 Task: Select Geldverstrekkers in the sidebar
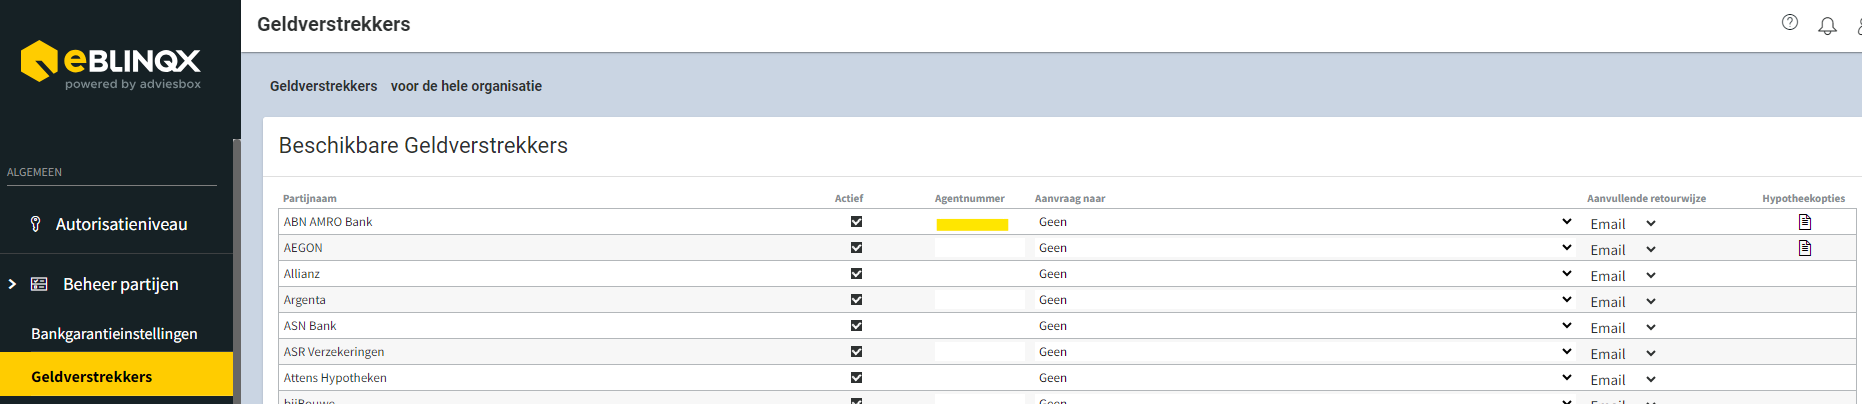click(x=116, y=377)
